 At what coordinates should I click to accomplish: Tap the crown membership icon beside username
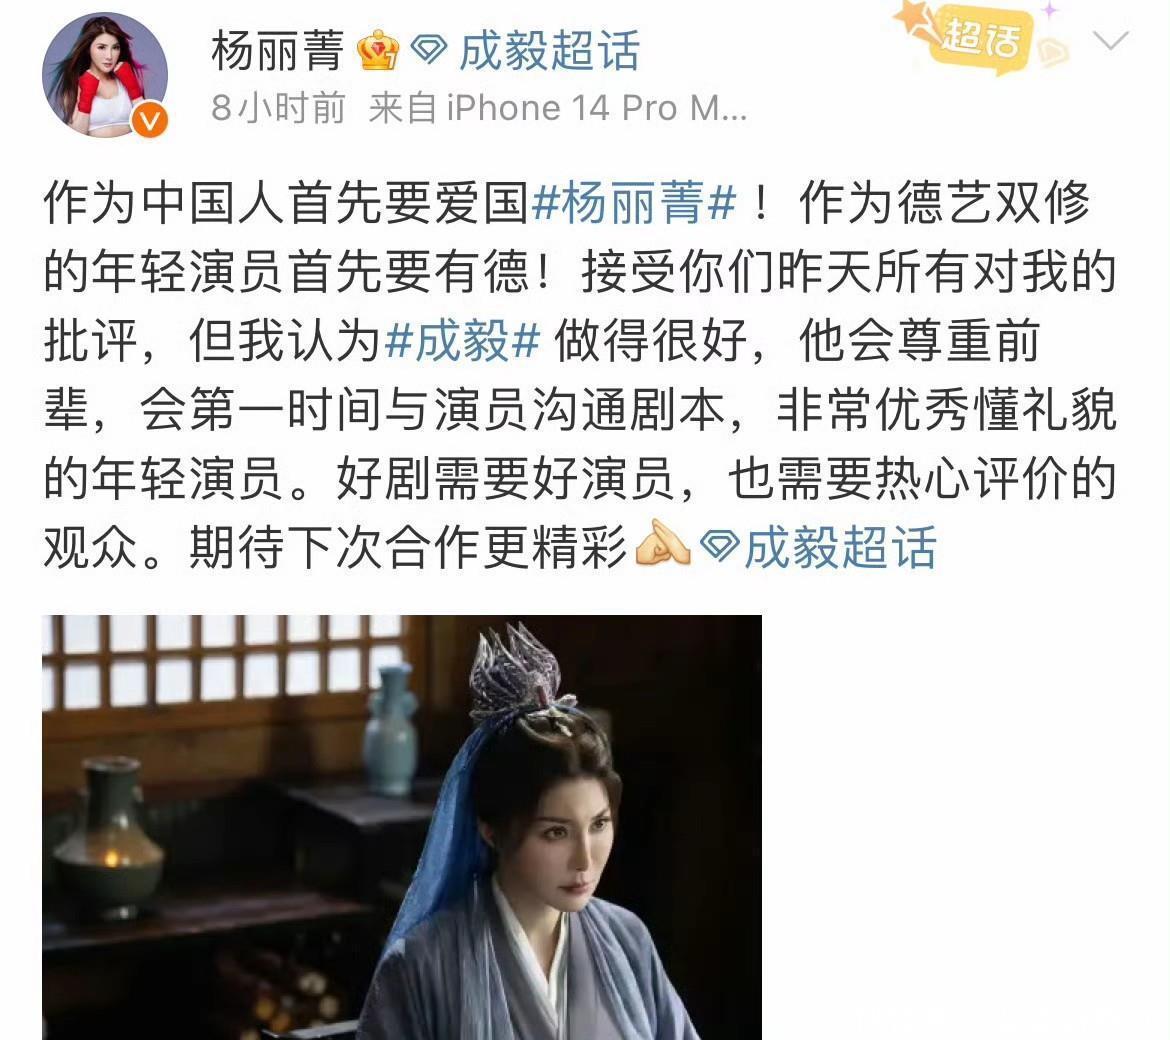tap(378, 51)
